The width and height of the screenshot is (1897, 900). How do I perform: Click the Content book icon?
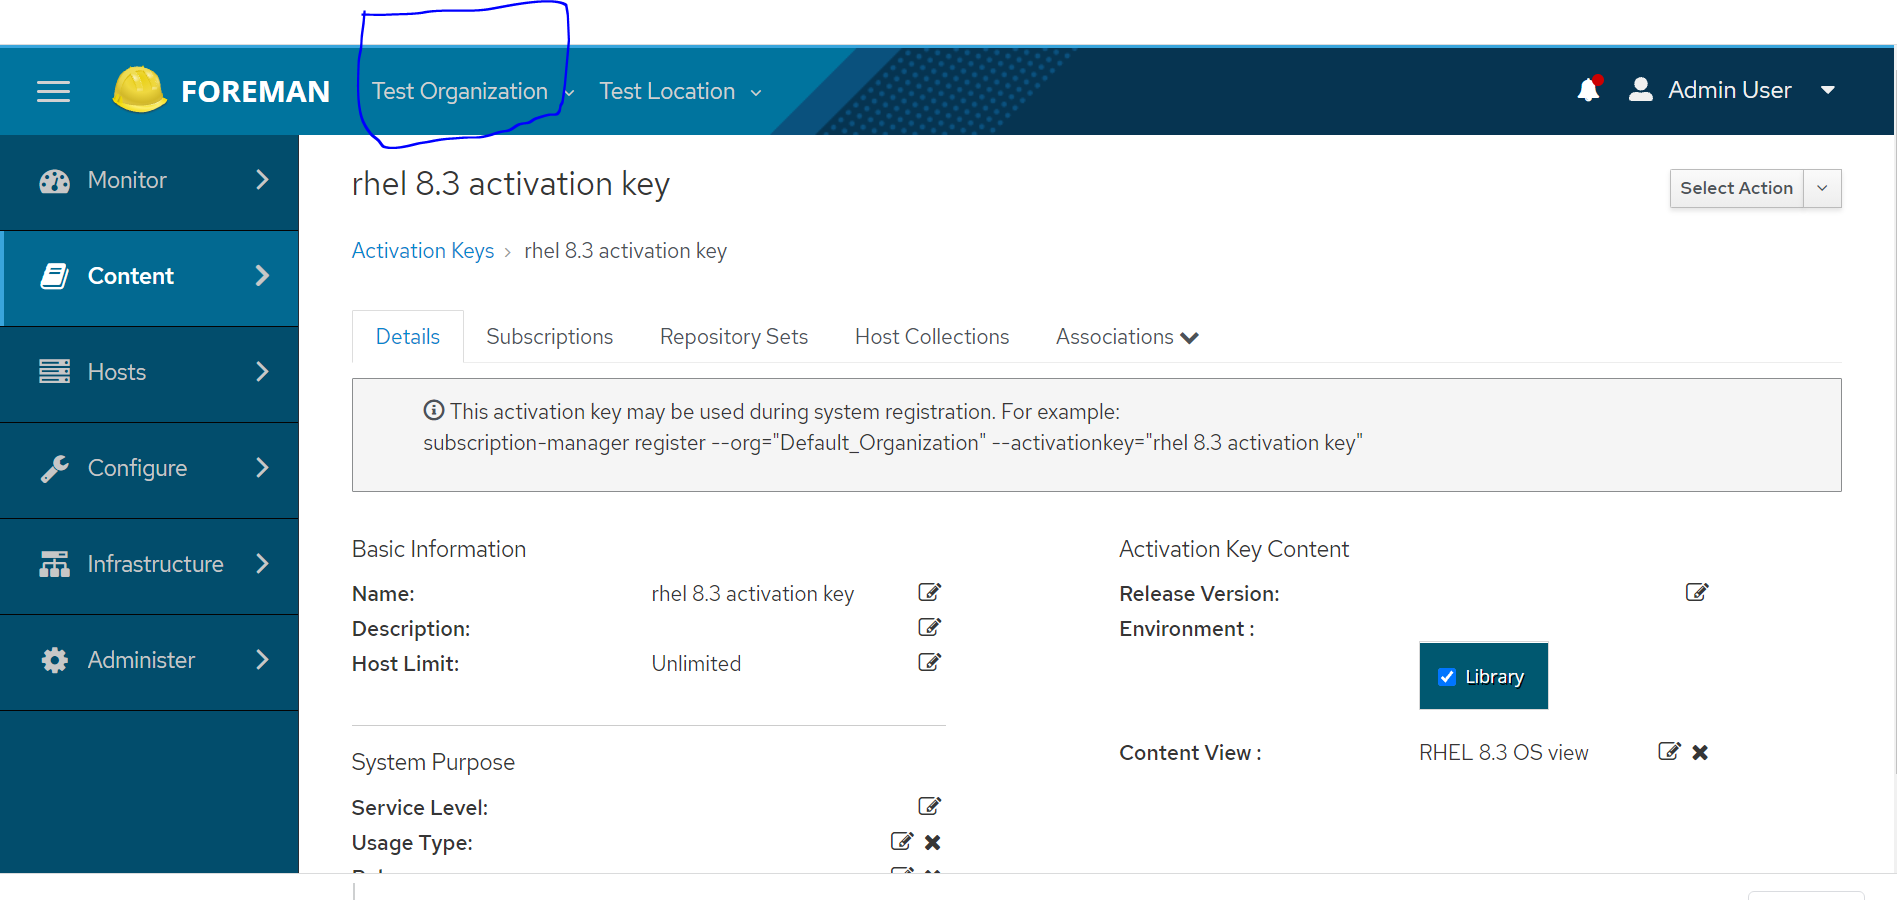(x=54, y=276)
